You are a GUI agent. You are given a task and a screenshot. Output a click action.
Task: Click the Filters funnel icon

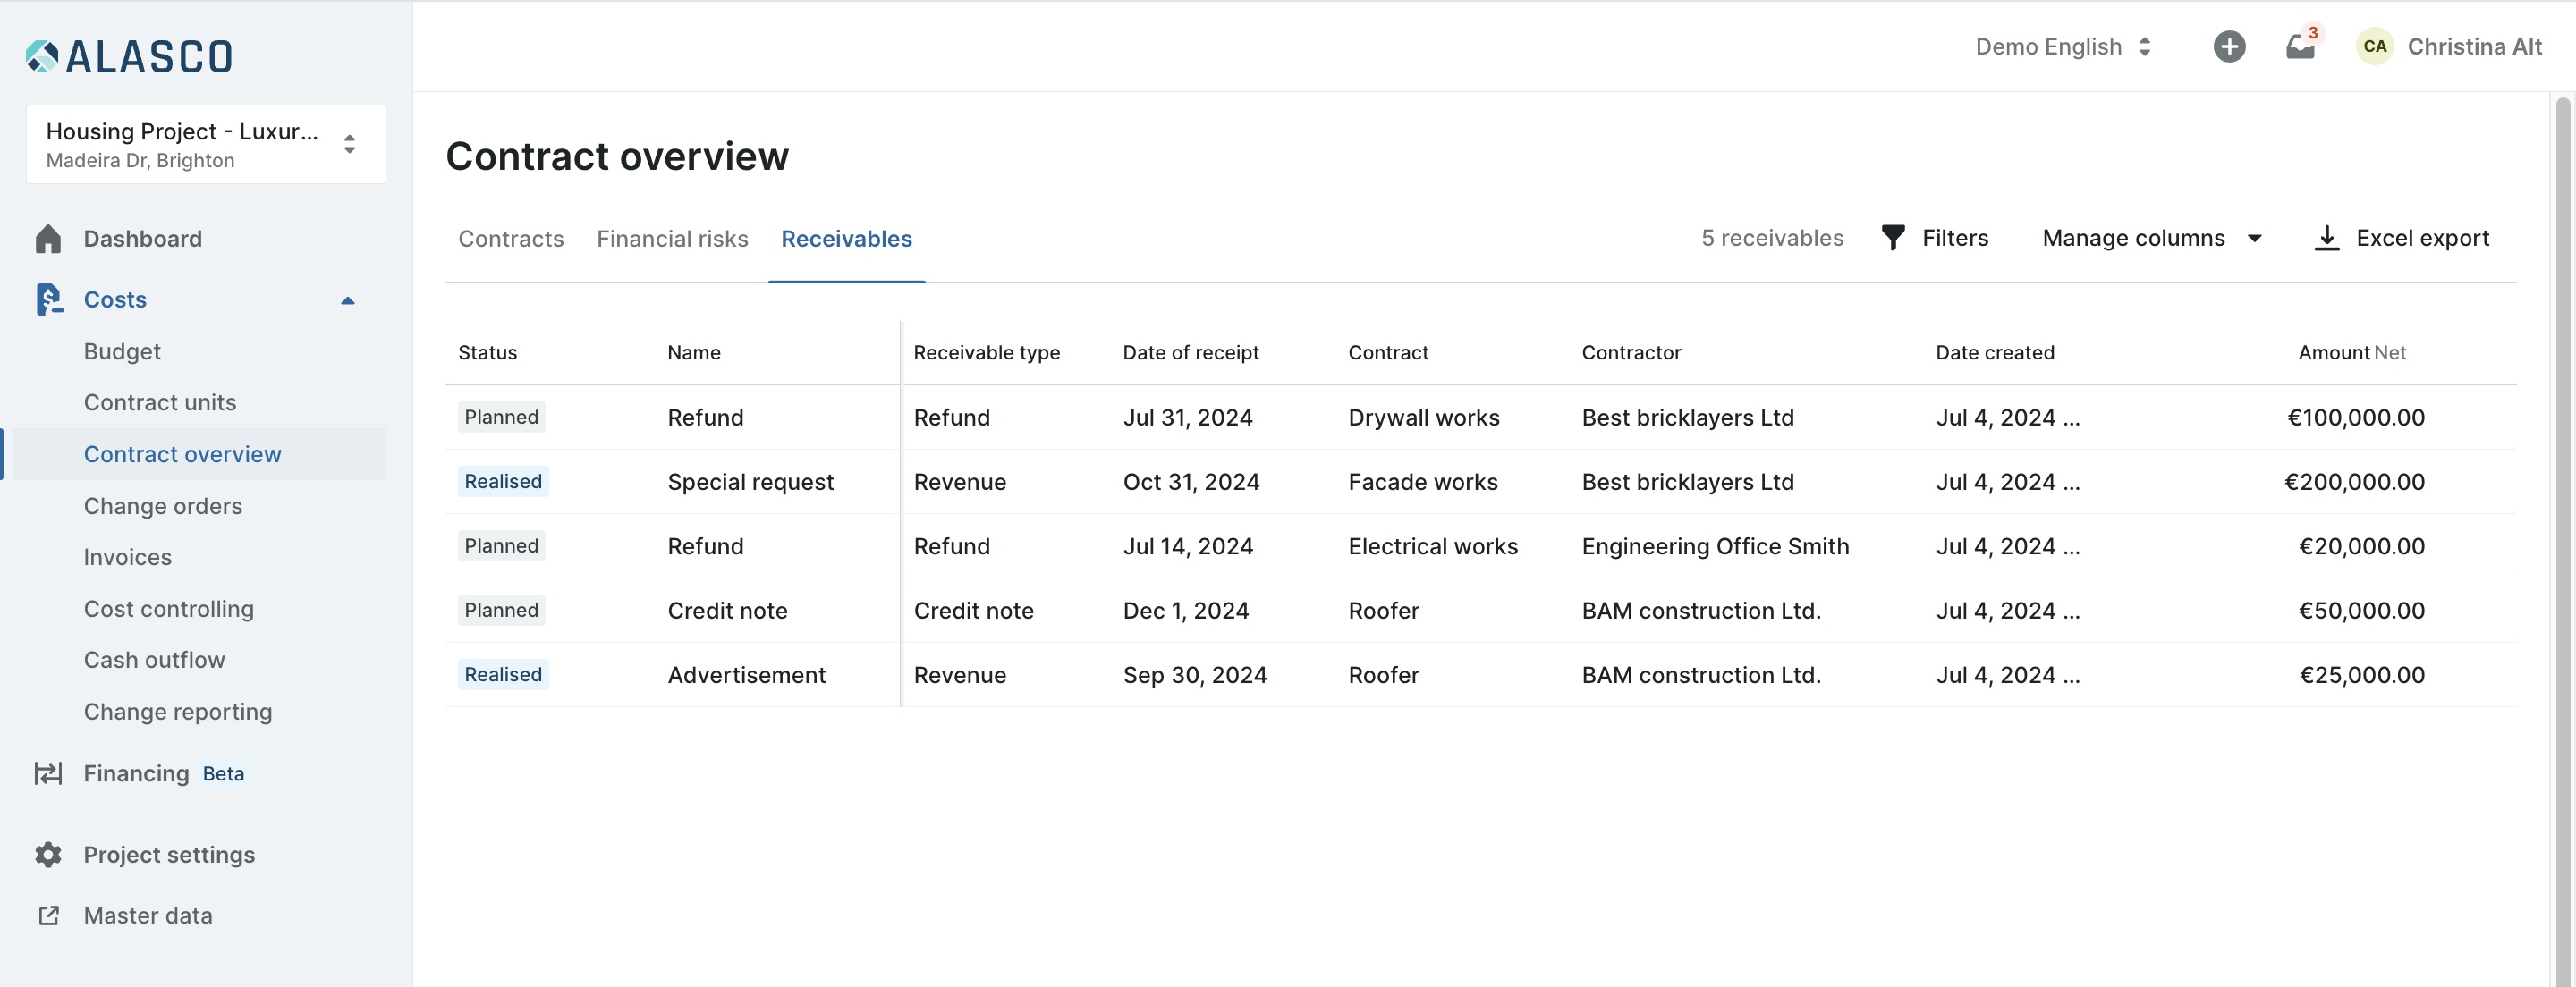click(x=1893, y=238)
